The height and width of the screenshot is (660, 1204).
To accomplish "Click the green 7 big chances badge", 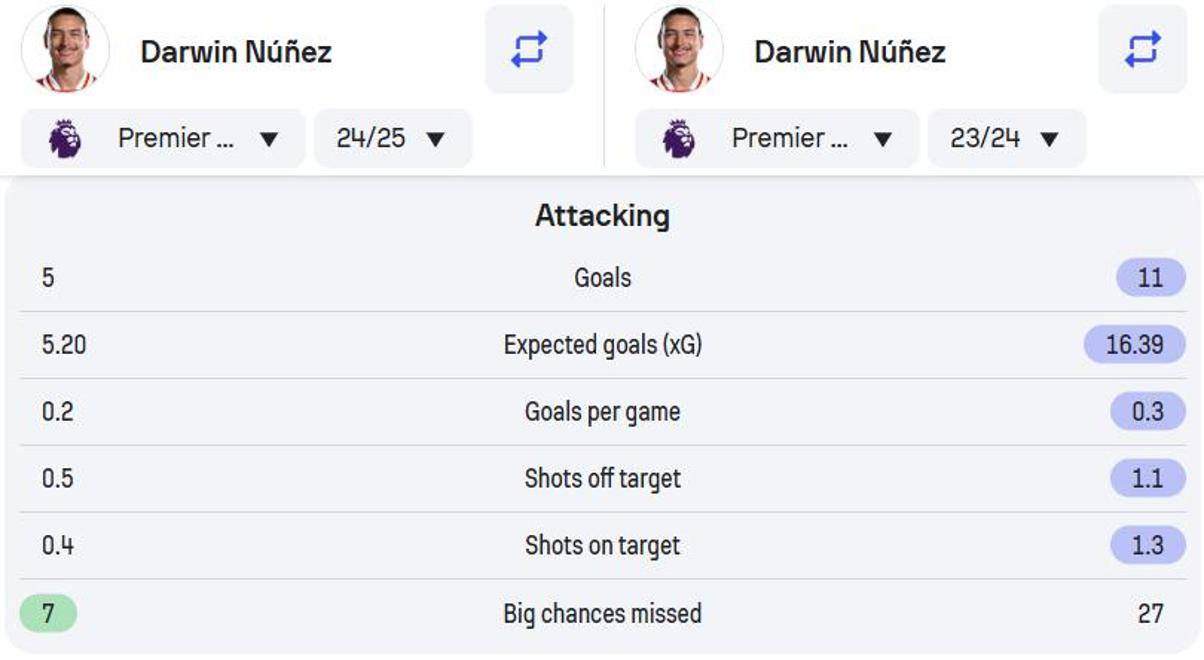I will coord(48,612).
